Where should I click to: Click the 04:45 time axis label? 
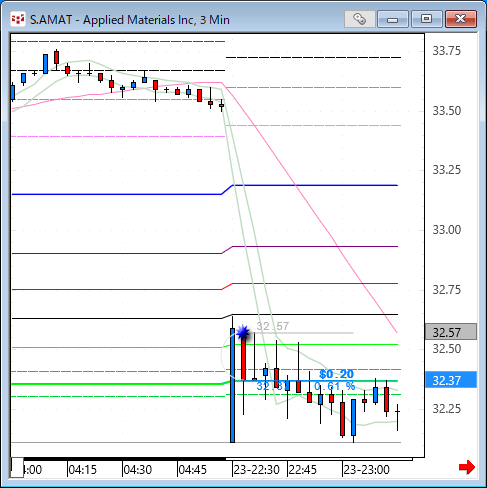193,470
